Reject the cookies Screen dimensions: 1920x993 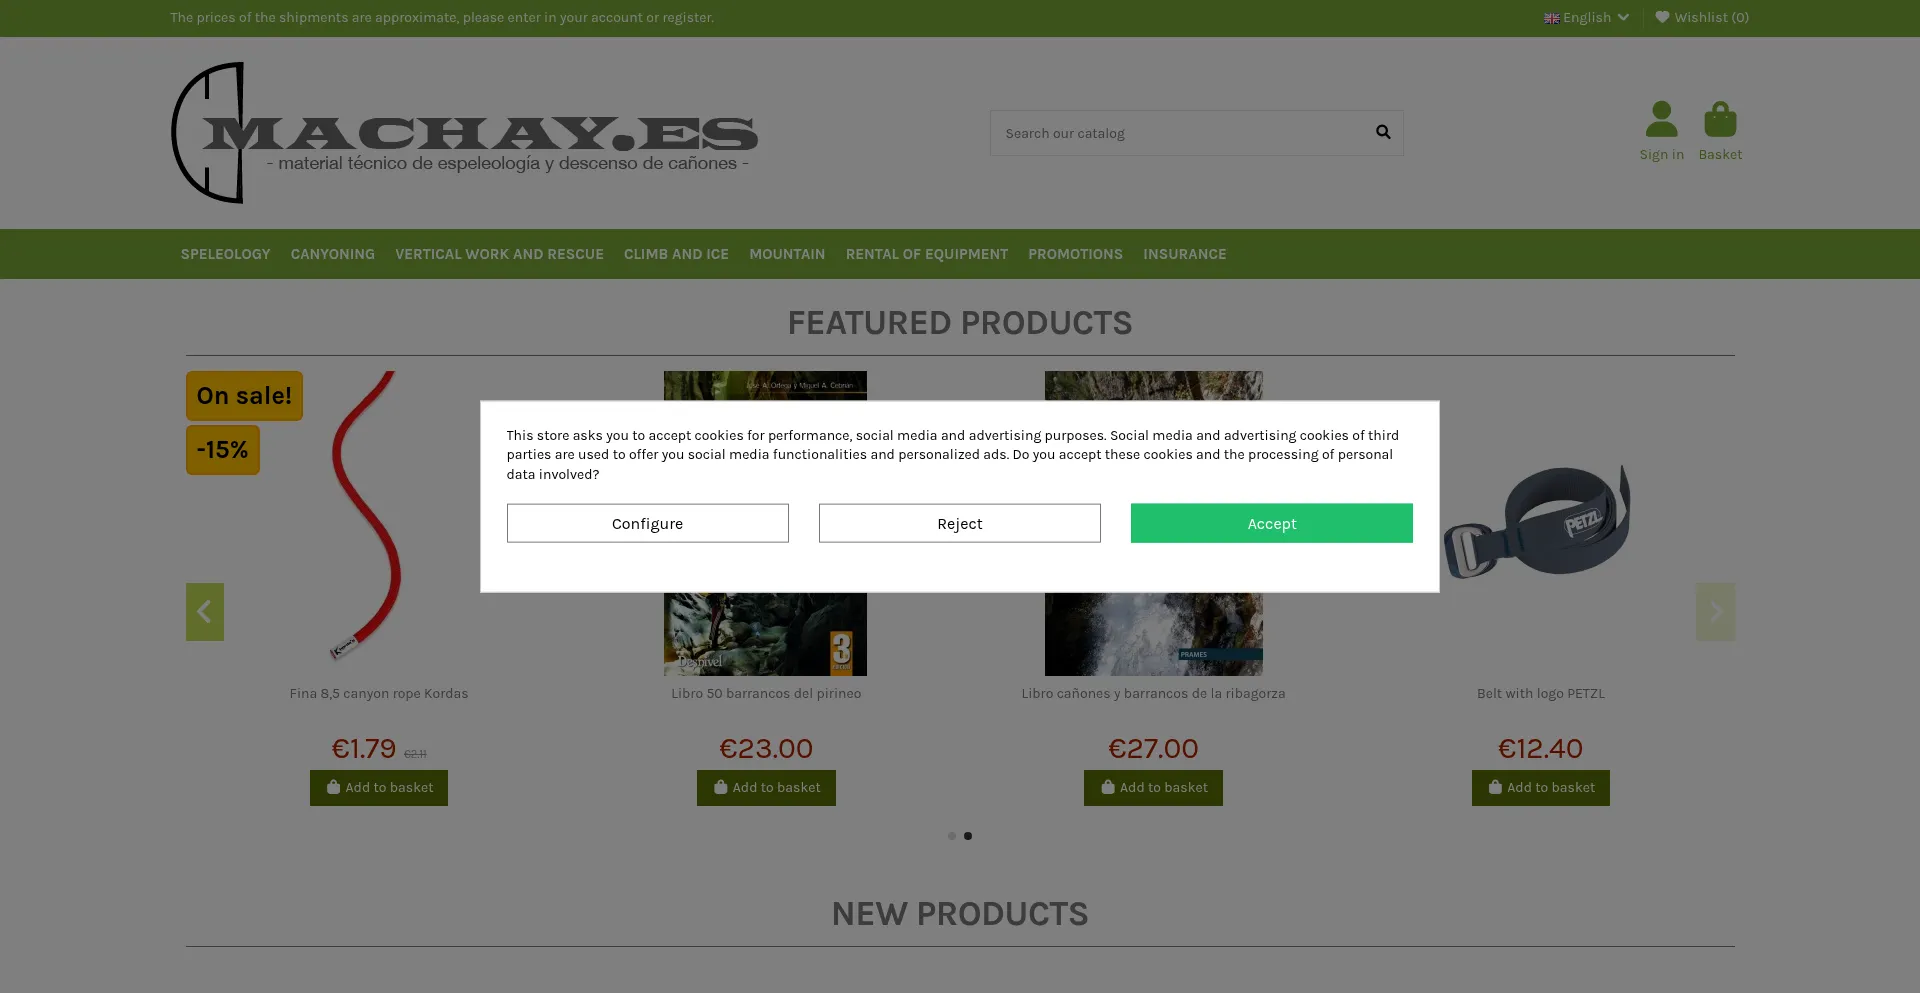959,523
